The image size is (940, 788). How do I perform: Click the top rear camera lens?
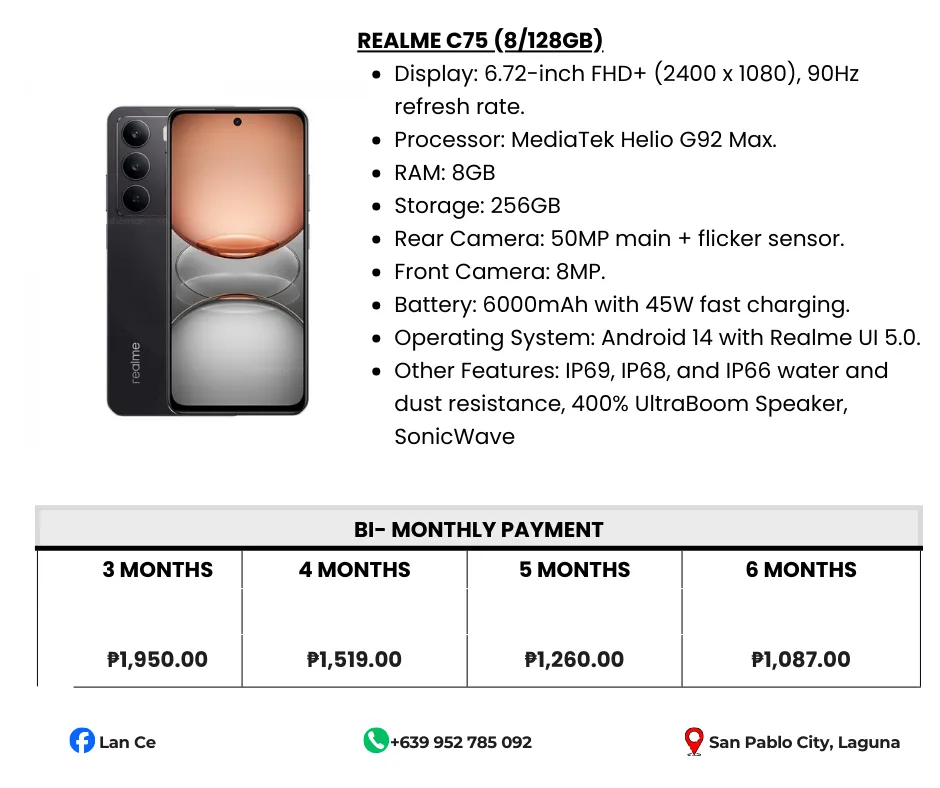click(x=136, y=133)
